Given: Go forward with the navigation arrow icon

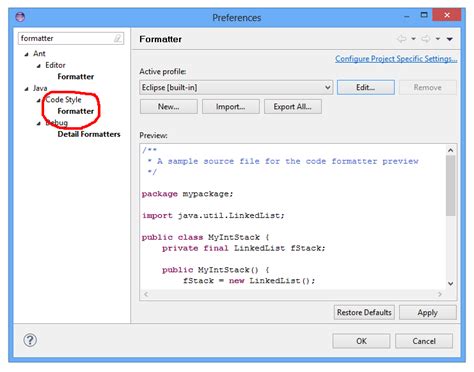Looking at the screenshot, I should coord(426,39).
